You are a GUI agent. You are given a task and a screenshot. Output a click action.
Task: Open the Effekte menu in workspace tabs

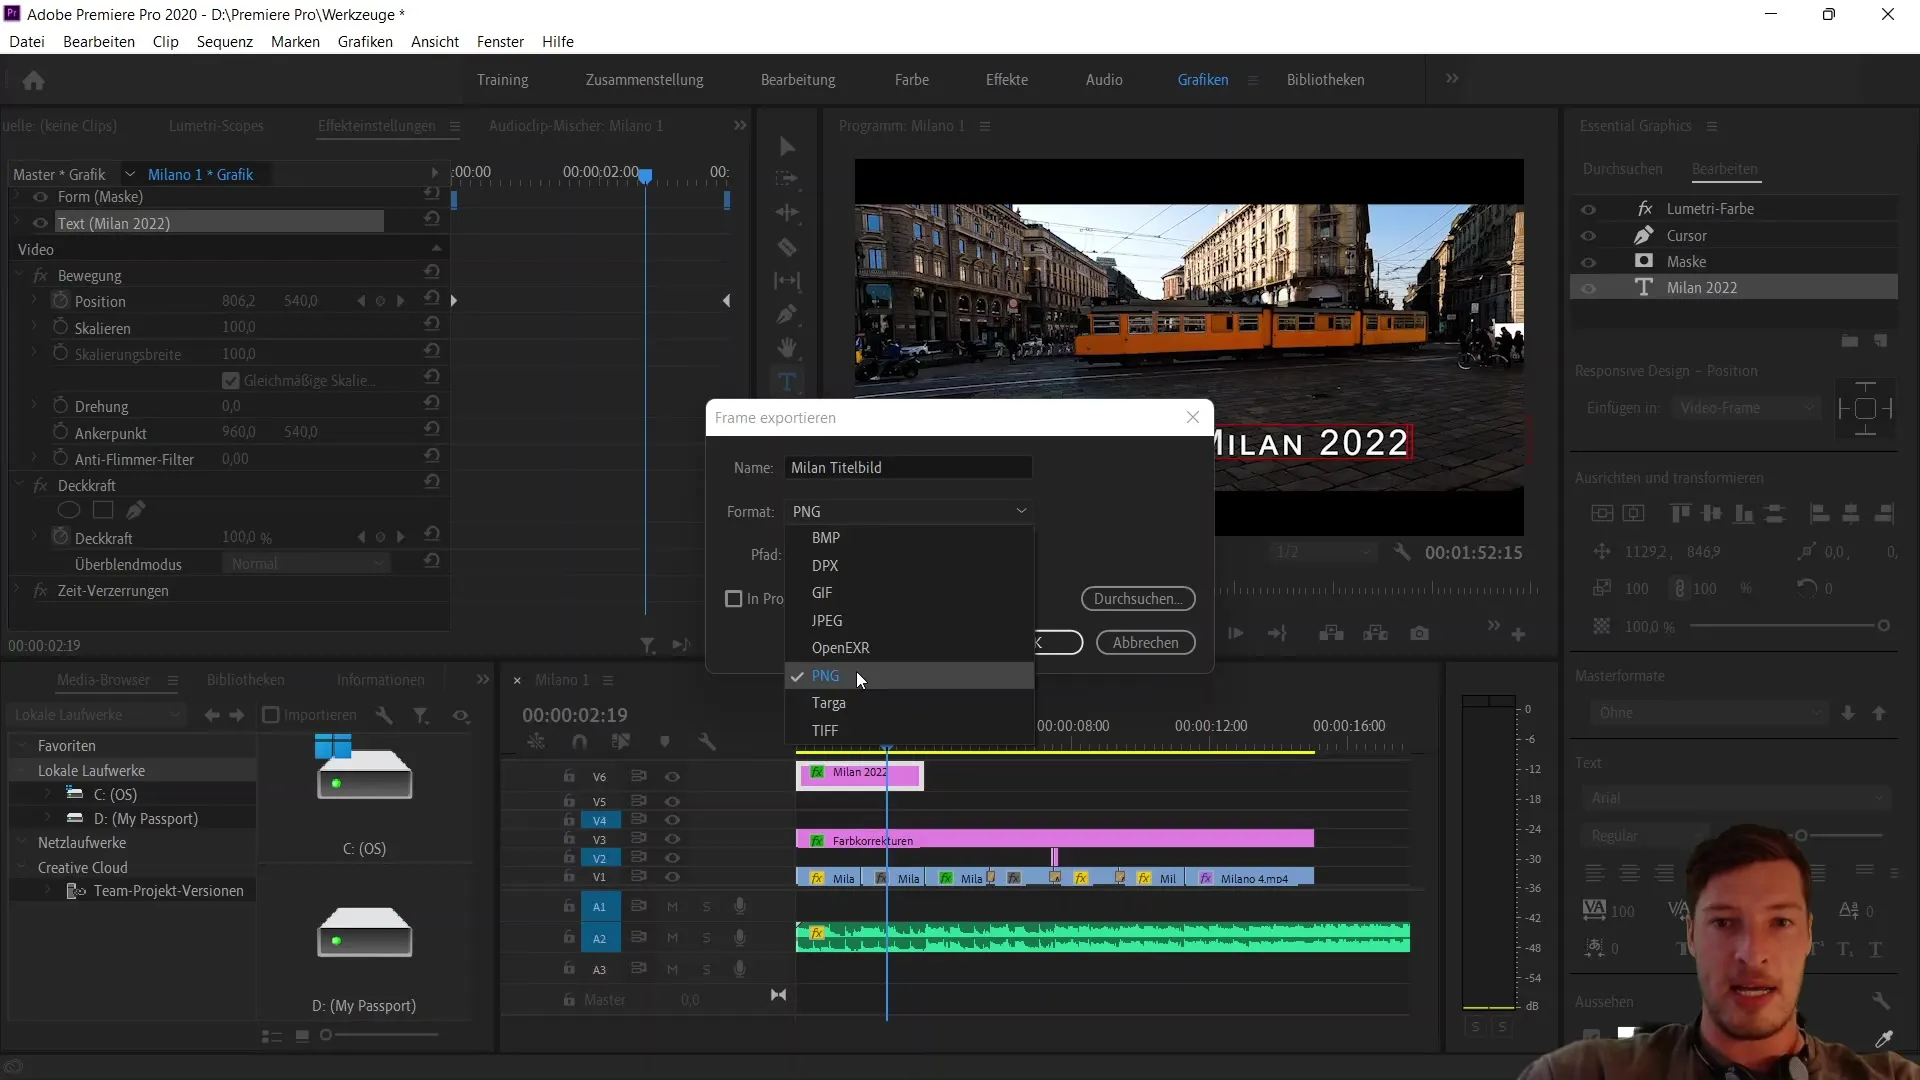pyautogui.click(x=1006, y=79)
